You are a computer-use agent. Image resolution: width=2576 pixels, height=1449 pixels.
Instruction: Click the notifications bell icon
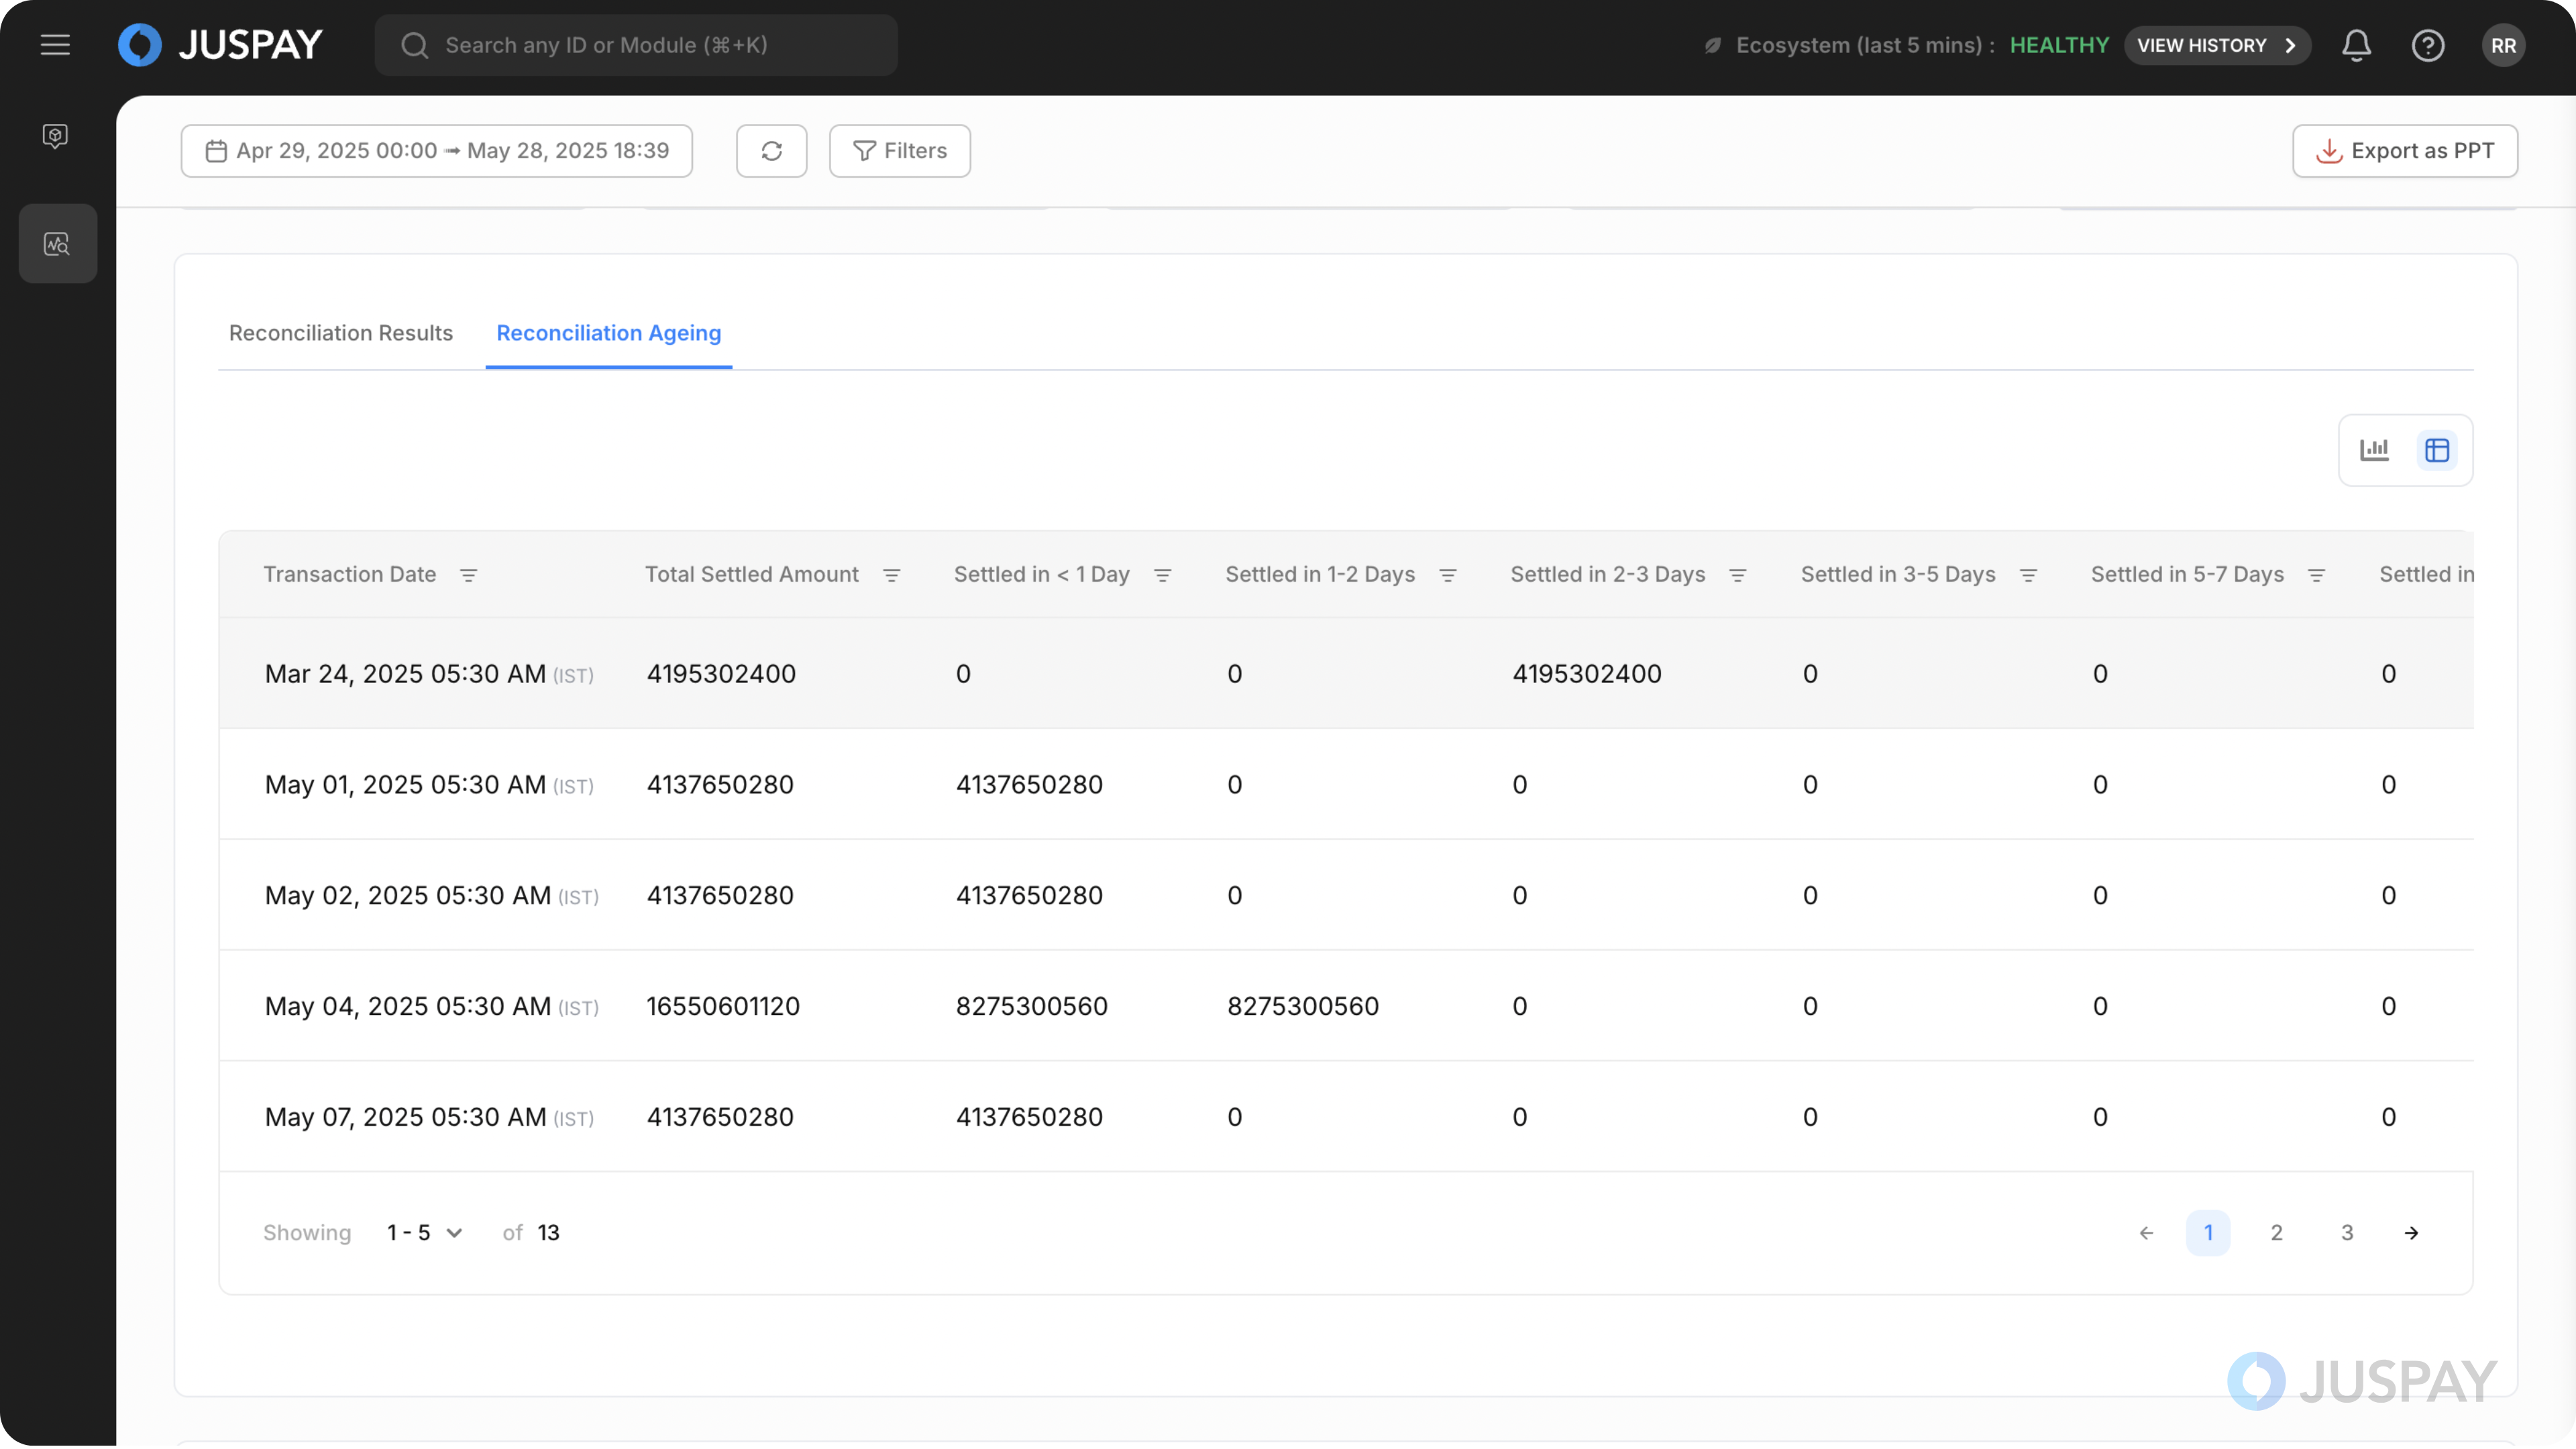click(x=2356, y=45)
